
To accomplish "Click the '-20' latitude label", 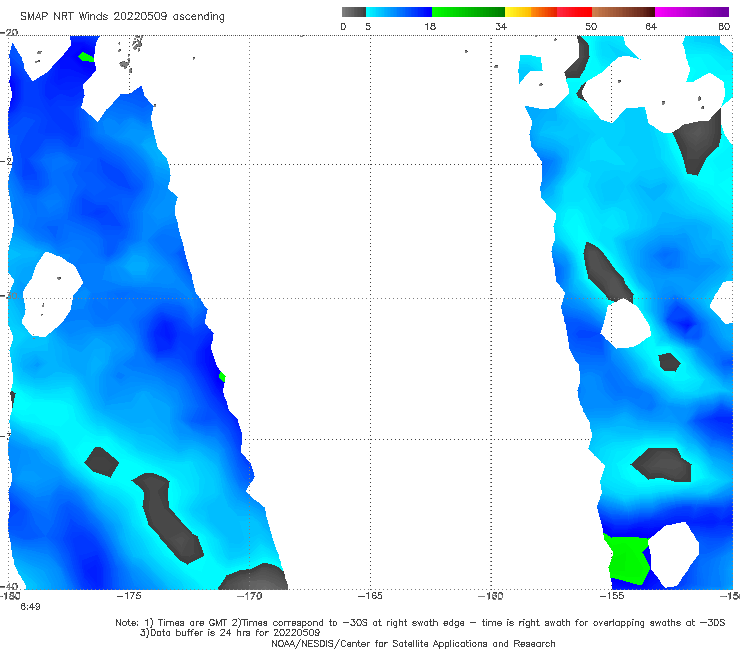I will (9, 32).
